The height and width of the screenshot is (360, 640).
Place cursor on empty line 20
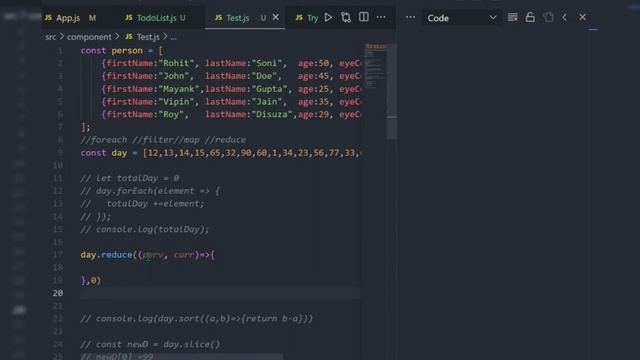(x=220, y=293)
